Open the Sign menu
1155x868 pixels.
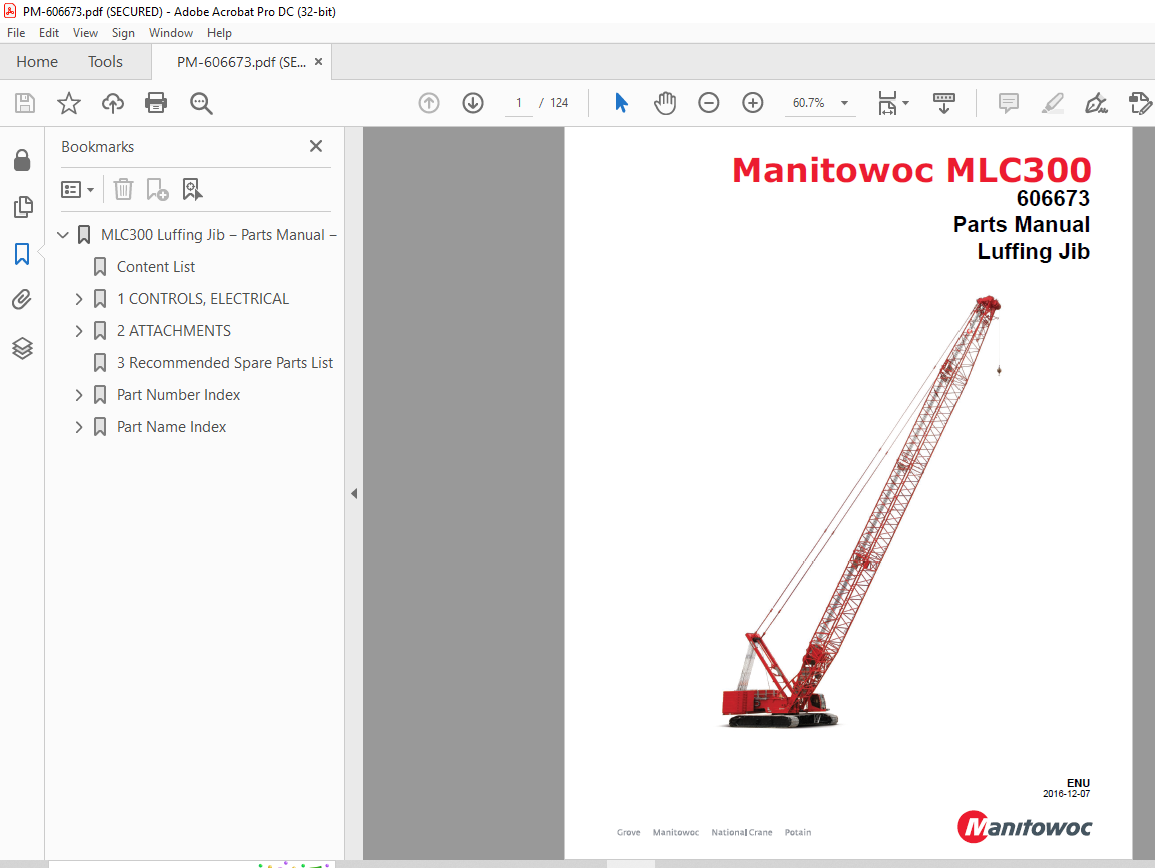point(123,33)
